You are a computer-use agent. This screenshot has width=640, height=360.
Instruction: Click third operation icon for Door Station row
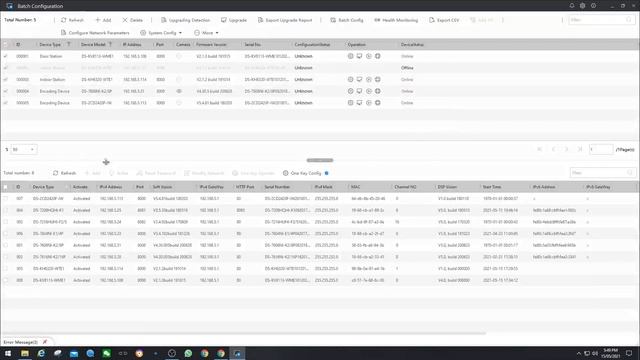click(x=369, y=56)
